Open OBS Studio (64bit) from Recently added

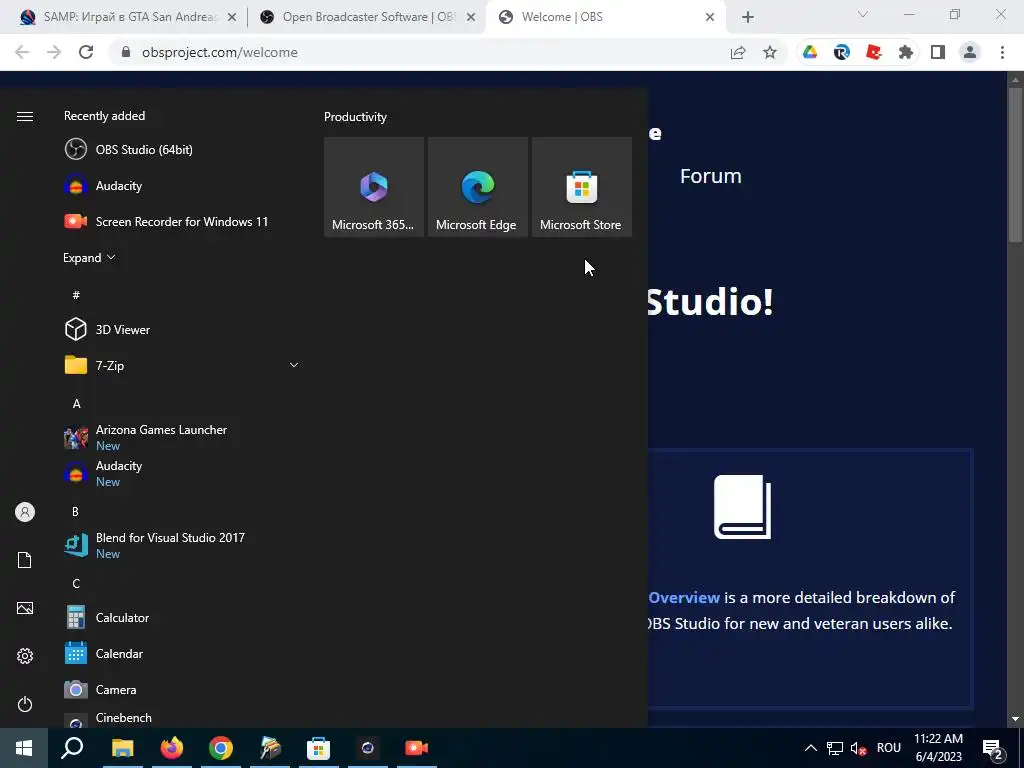pos(182,150)
